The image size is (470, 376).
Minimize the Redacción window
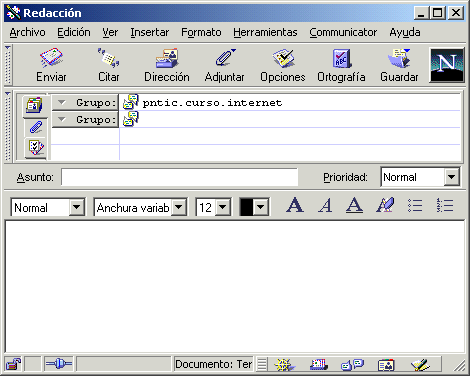click(421, 13)
